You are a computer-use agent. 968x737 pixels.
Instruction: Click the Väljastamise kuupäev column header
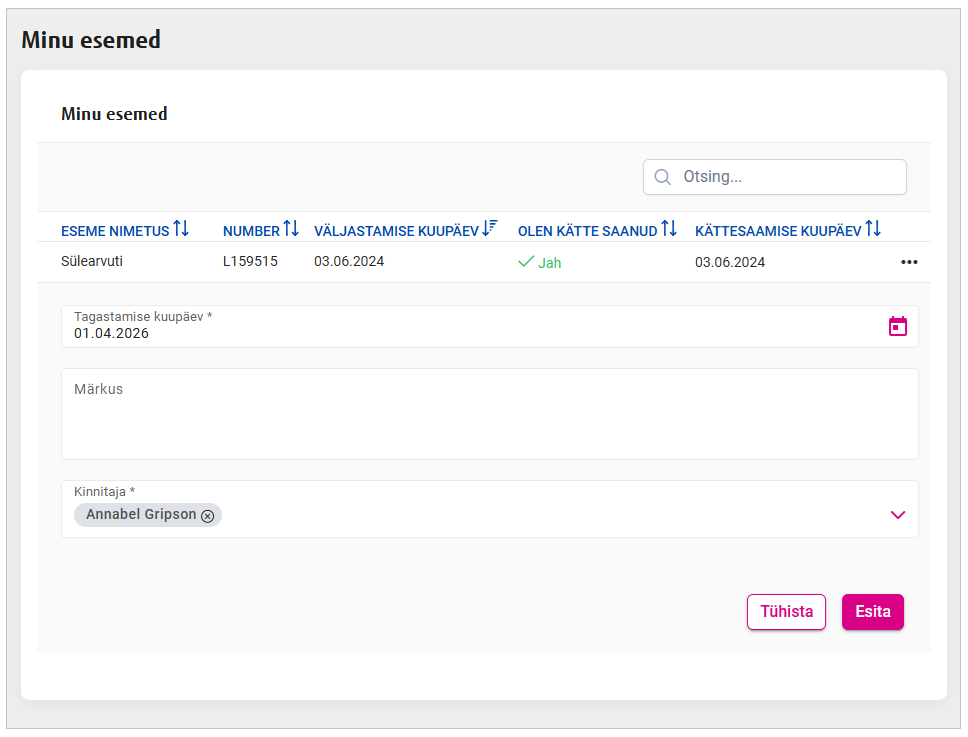[x=396, y=231]
